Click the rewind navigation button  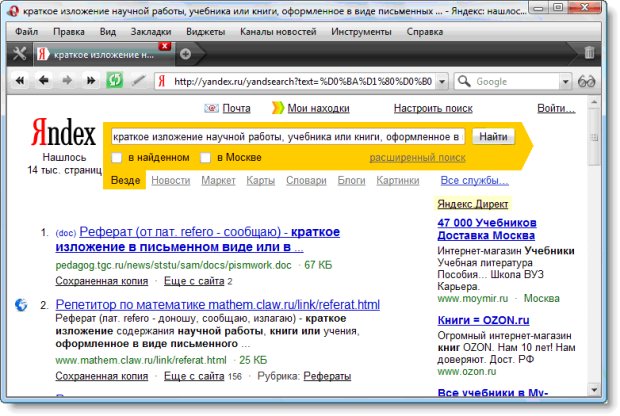pyautogui.click(x=20, y=81)
